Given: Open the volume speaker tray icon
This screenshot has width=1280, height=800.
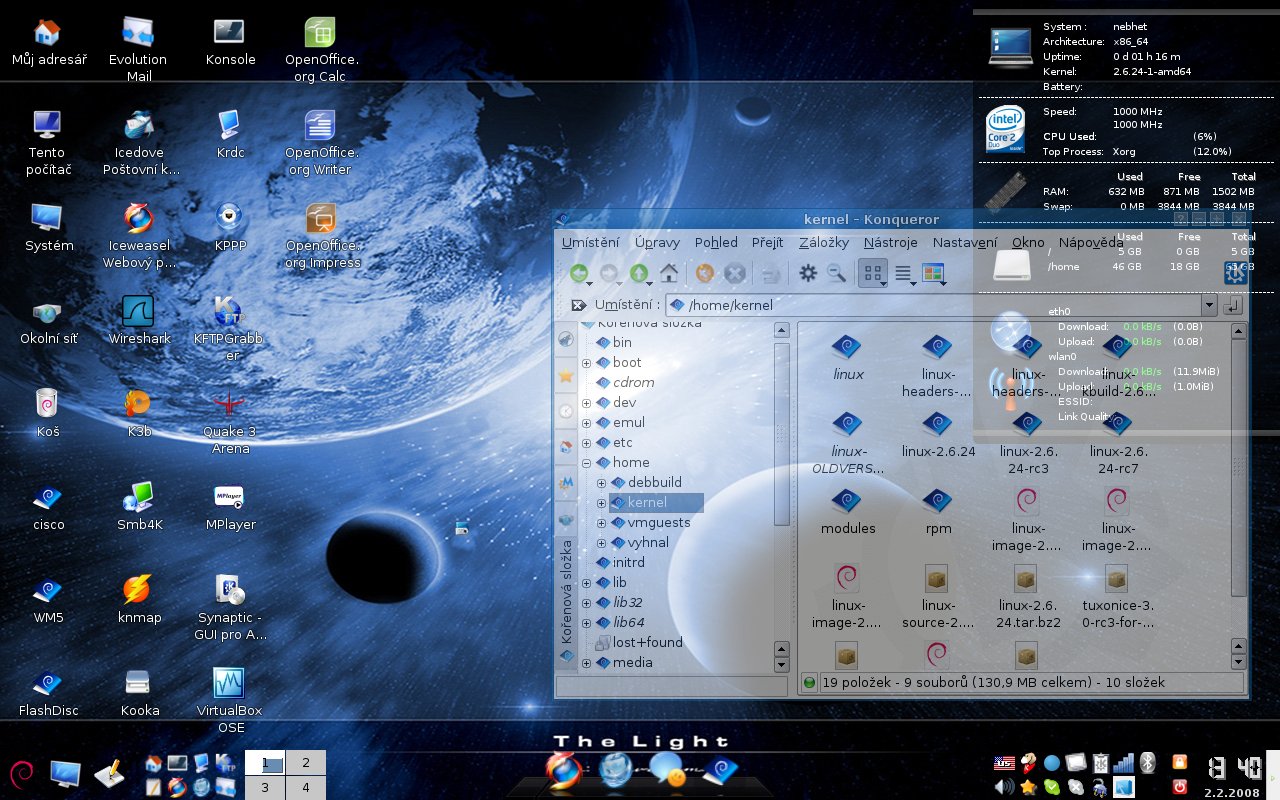Looking at the screenshot, I should pos(1004,787).
